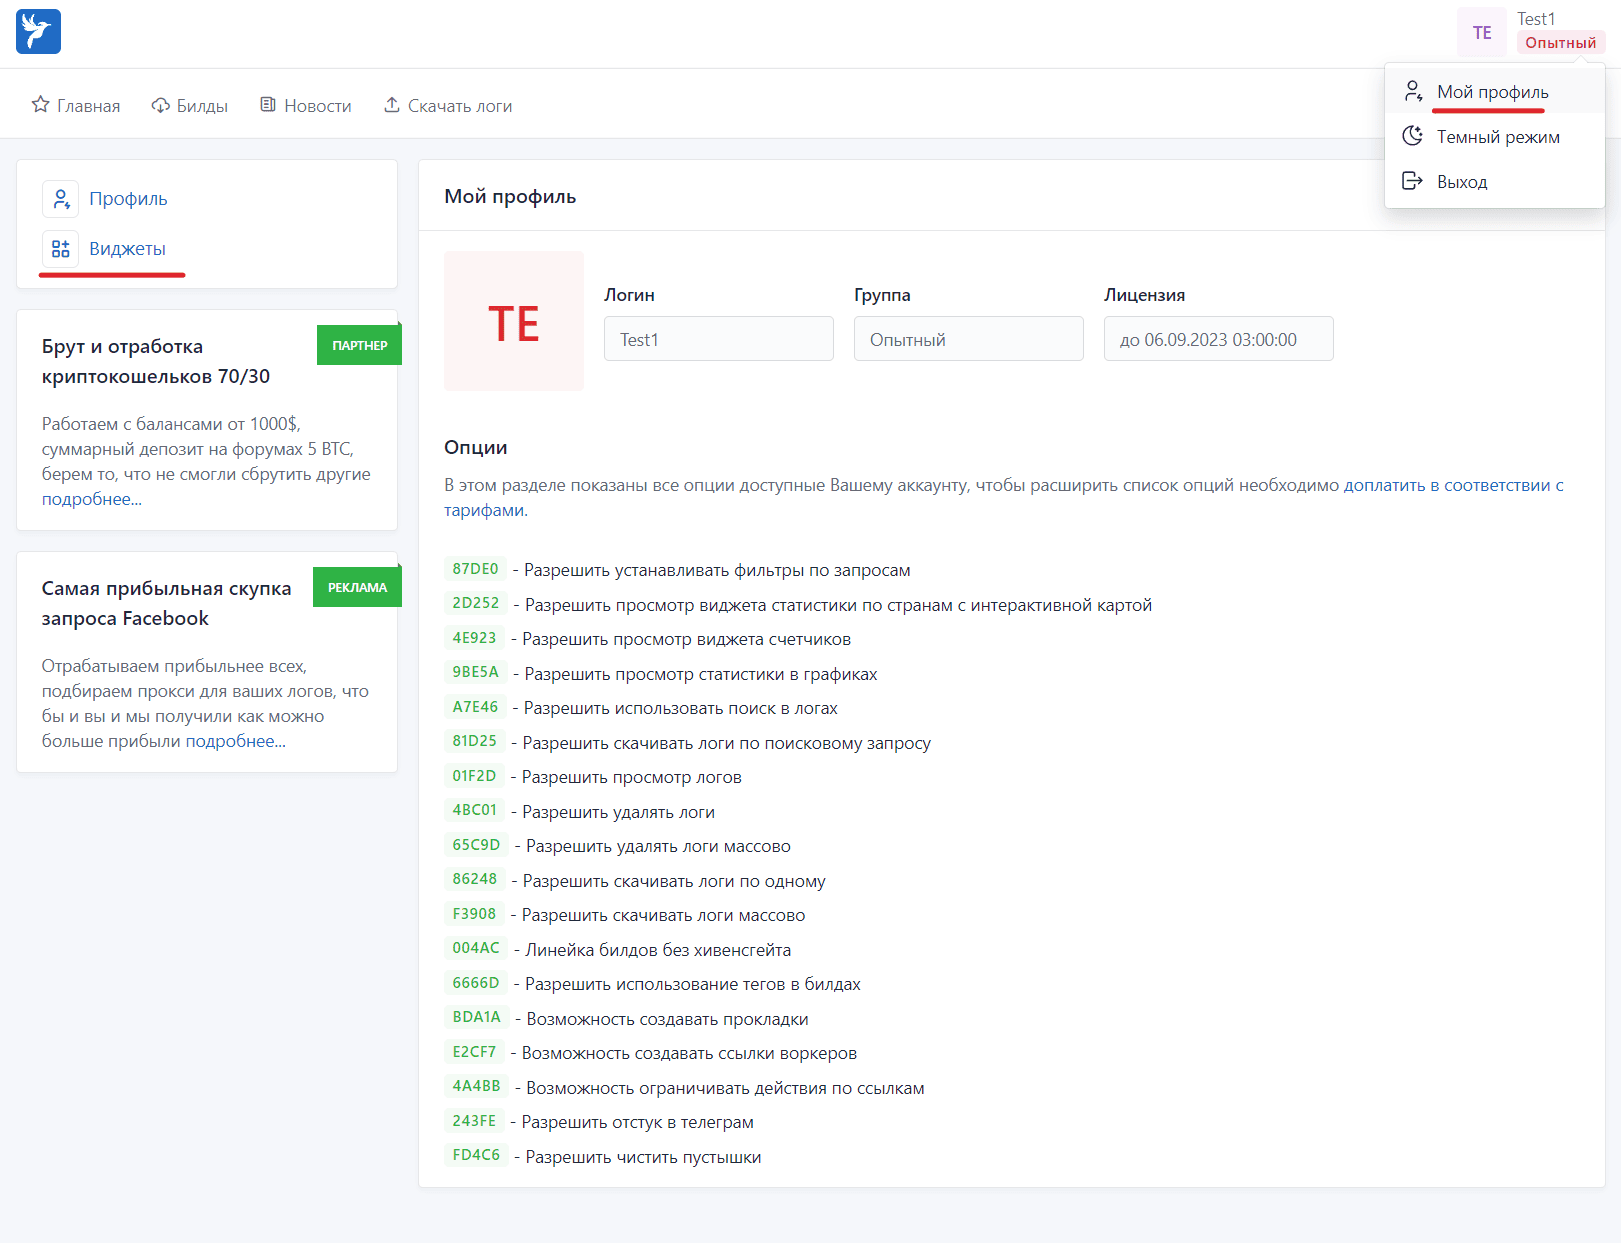The height and width of the screenshot is (1243, 1621).
Task: Open the Виджеты sidebar link
Action: coord(127,249)
